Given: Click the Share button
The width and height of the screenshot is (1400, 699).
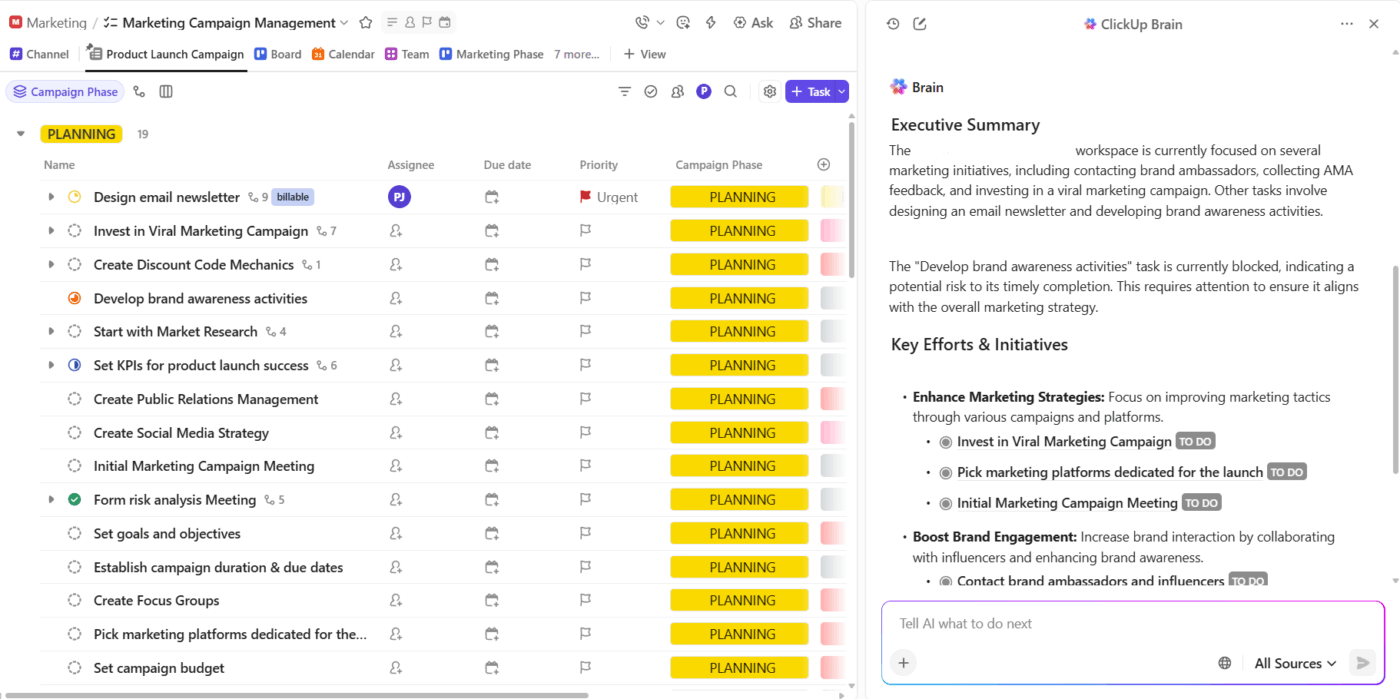Looking at the screenshot, I should (815, 22).
